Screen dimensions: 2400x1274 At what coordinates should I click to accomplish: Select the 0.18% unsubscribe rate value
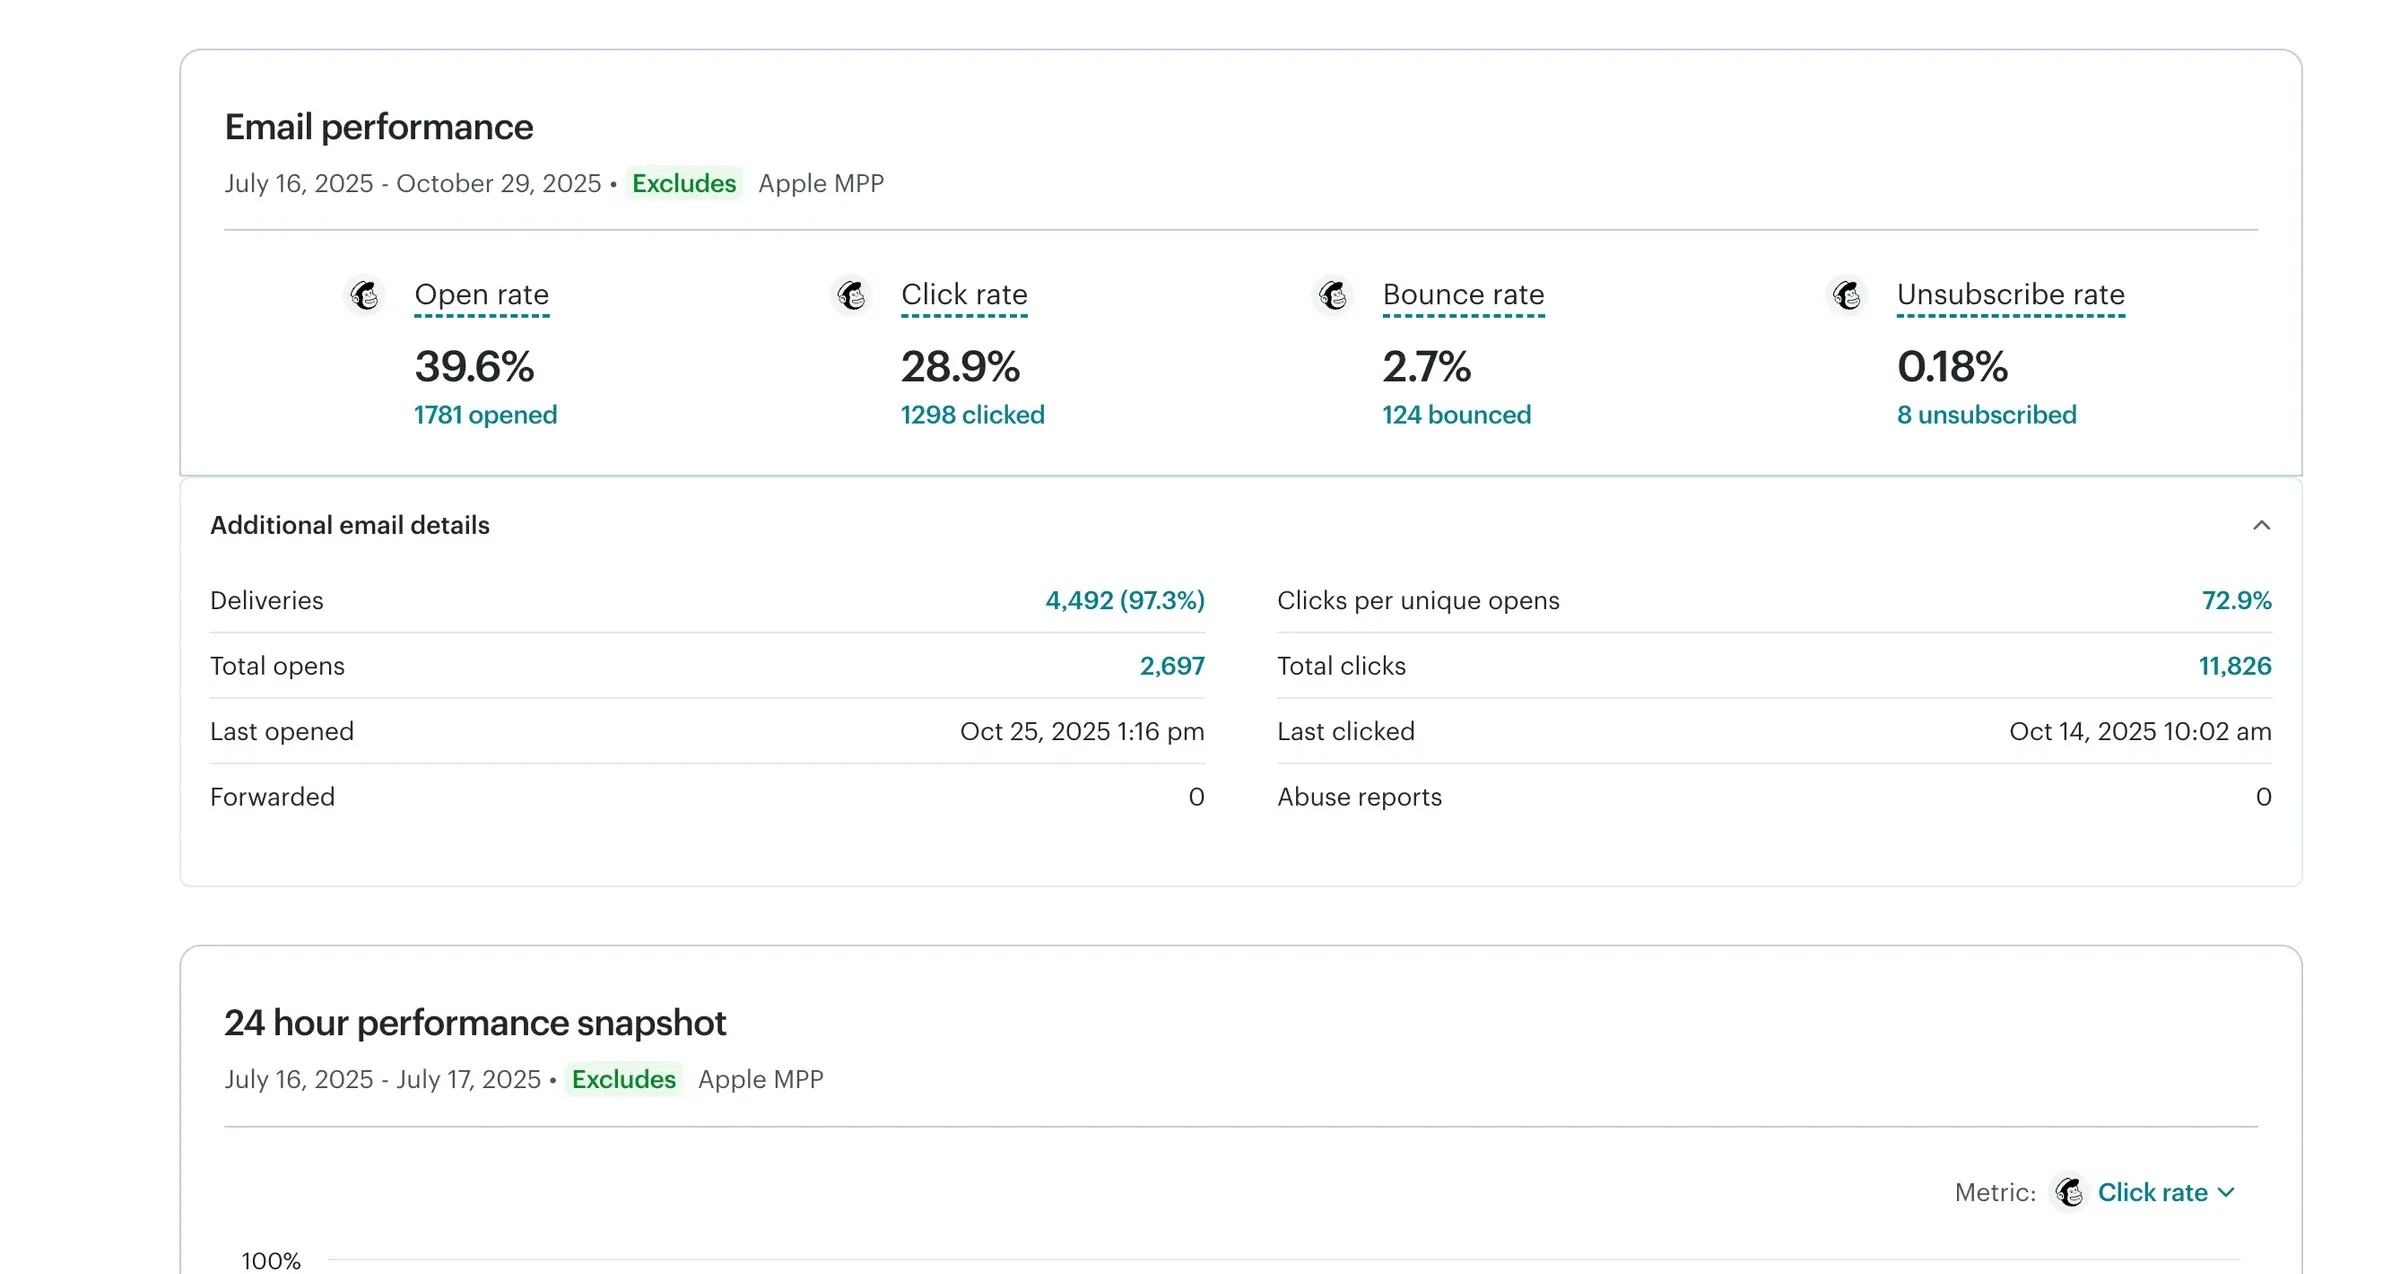tap(1952, 366)
